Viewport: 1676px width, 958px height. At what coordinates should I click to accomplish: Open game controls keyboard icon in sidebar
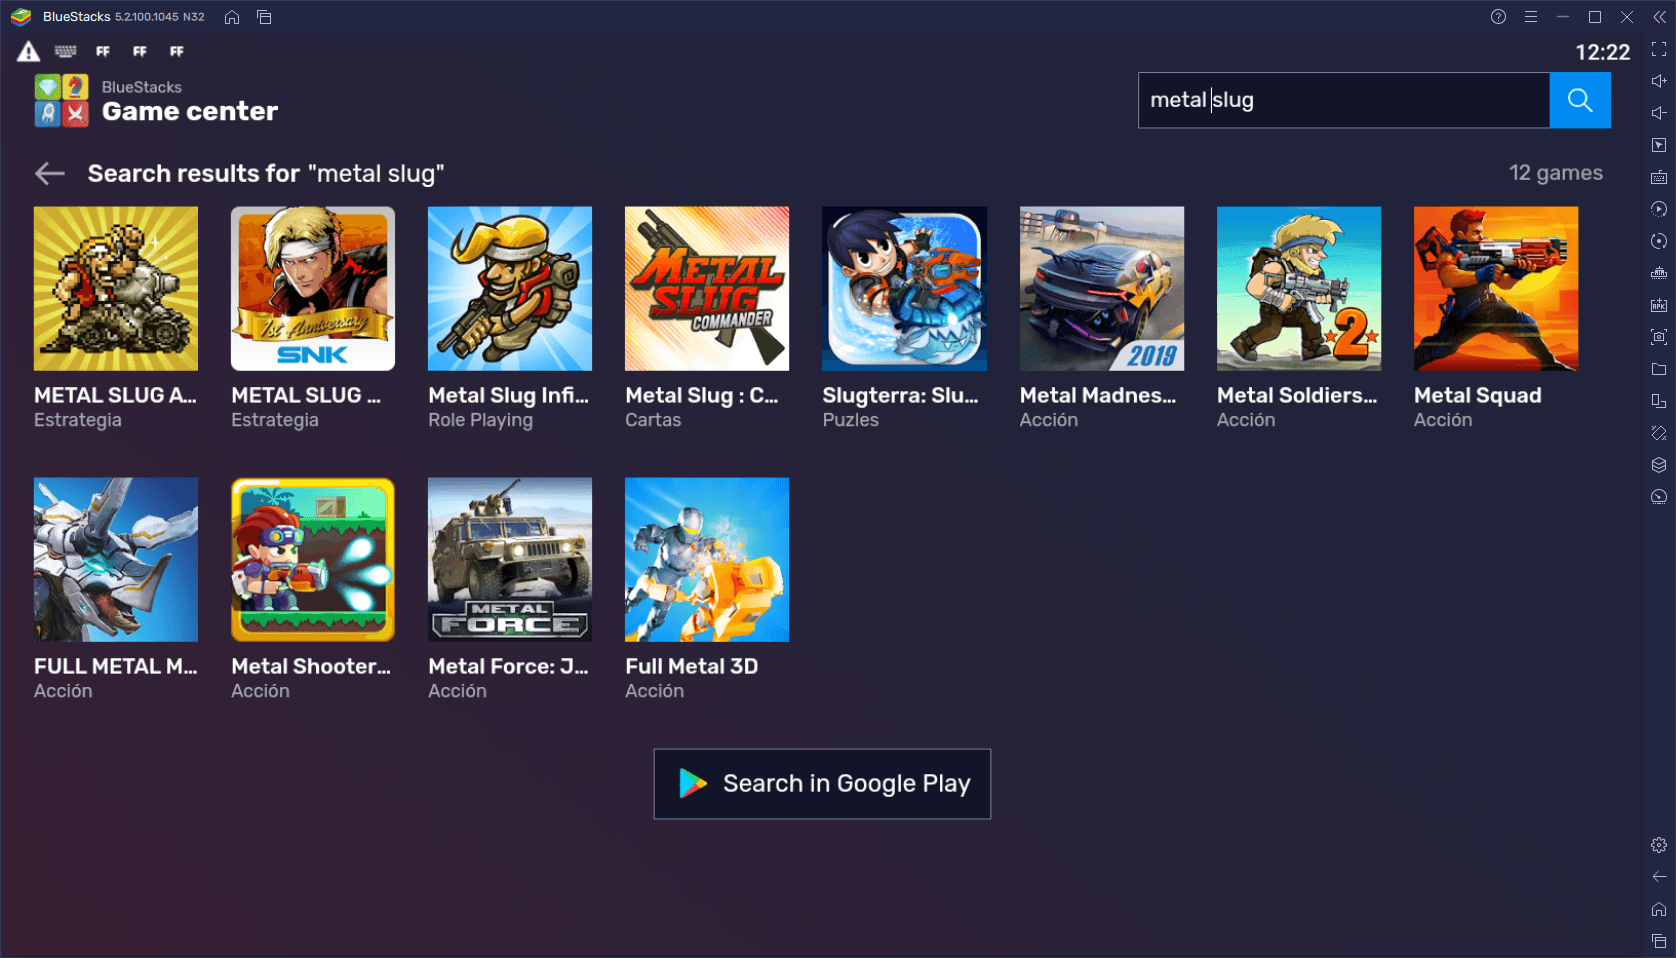tap(1659, 177)
